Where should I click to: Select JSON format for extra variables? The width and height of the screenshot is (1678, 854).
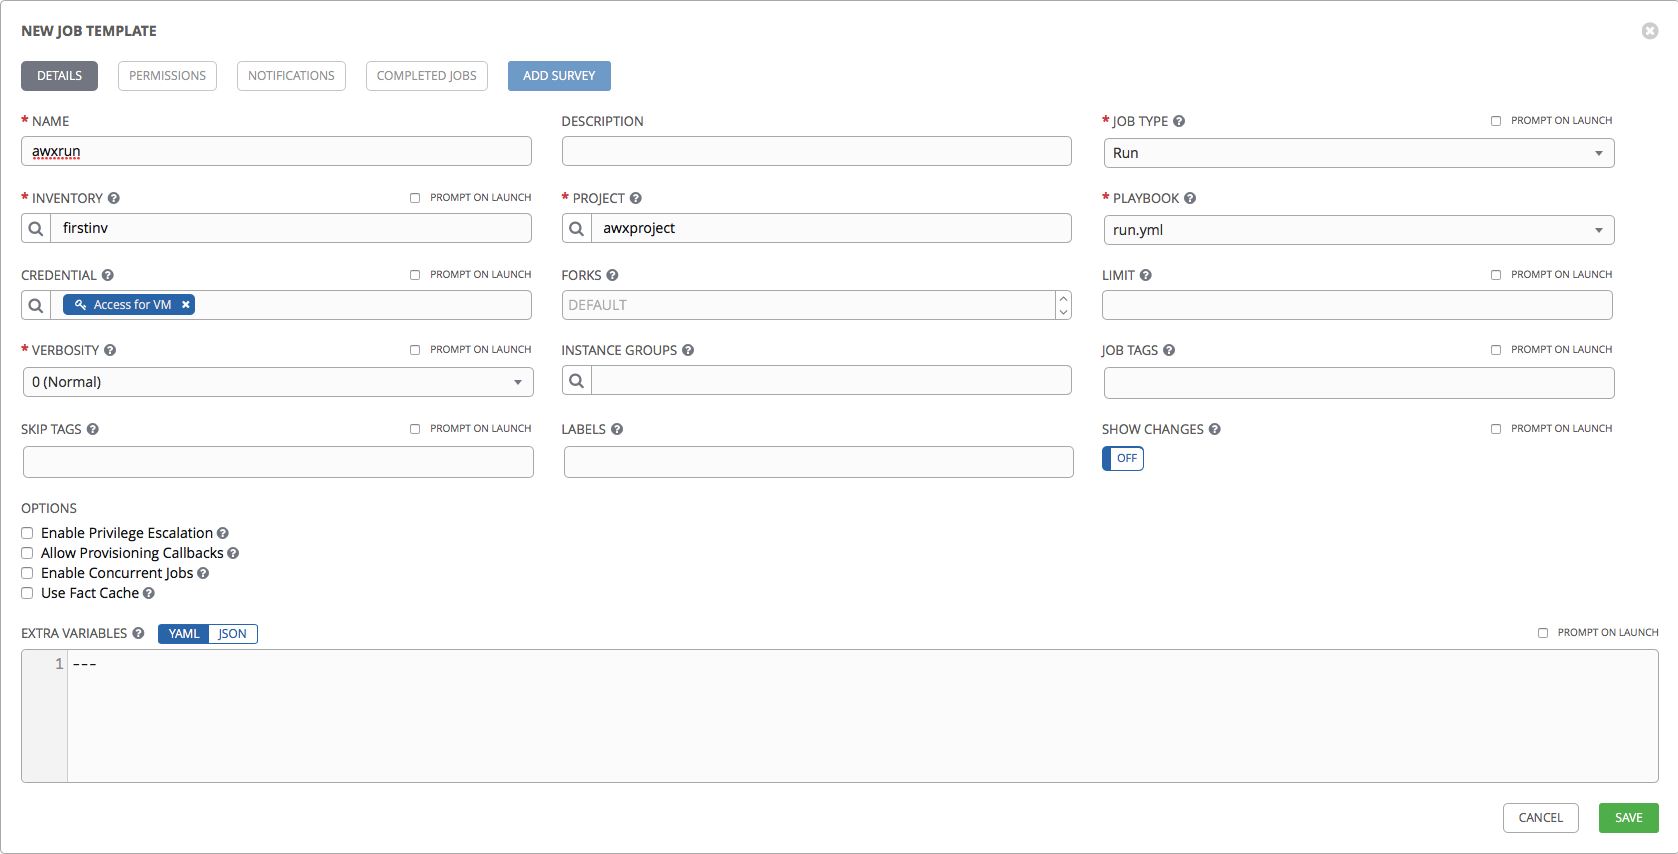[x=233, y=634]
